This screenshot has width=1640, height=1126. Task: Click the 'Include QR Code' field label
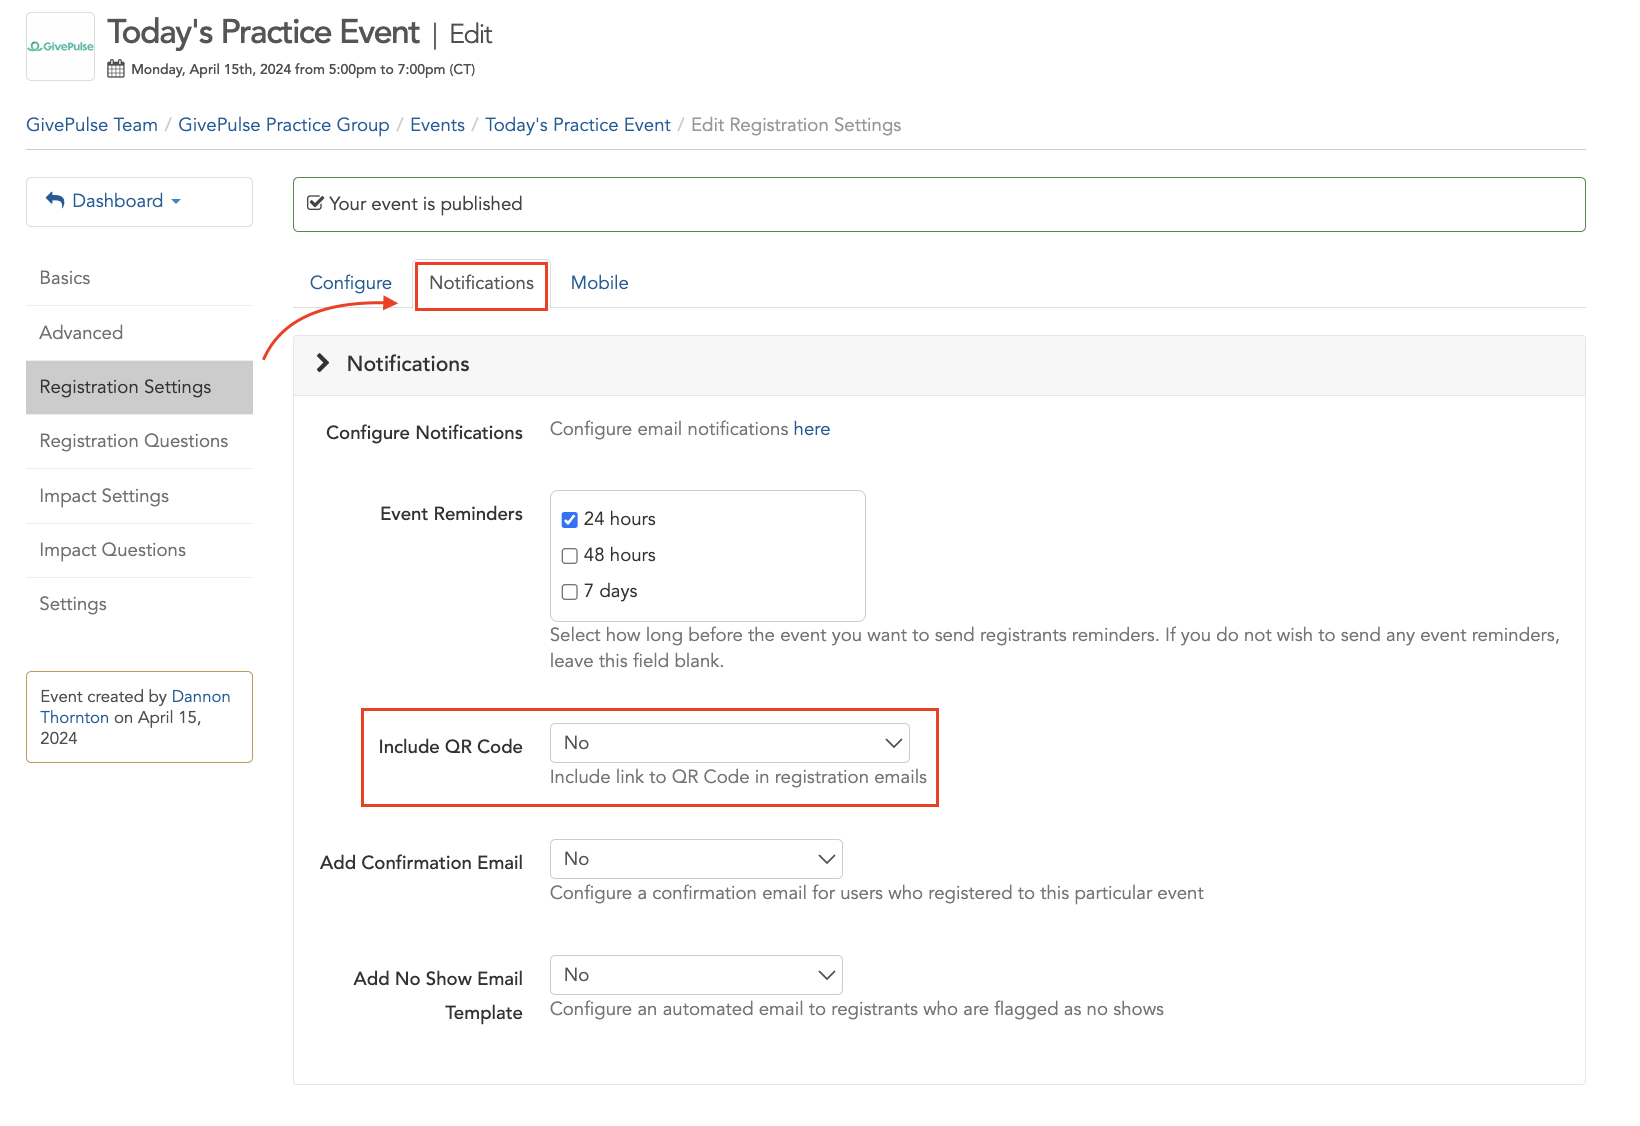(450, 747)
